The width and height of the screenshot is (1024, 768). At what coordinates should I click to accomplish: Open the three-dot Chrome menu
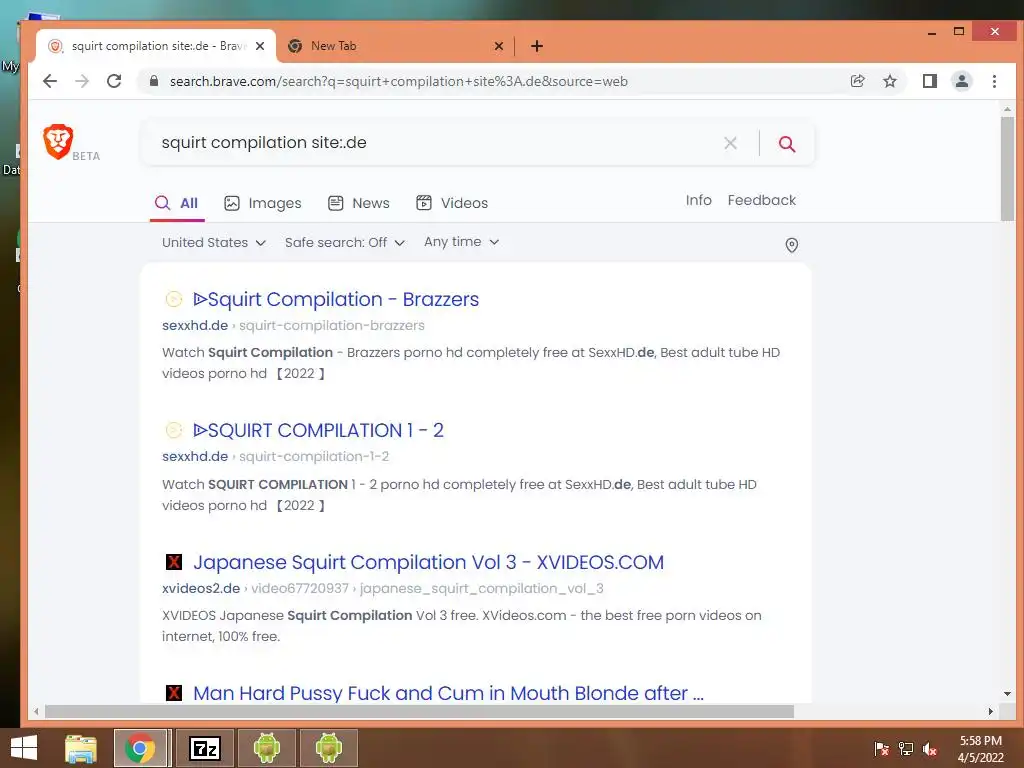click(x=994, y=81)
